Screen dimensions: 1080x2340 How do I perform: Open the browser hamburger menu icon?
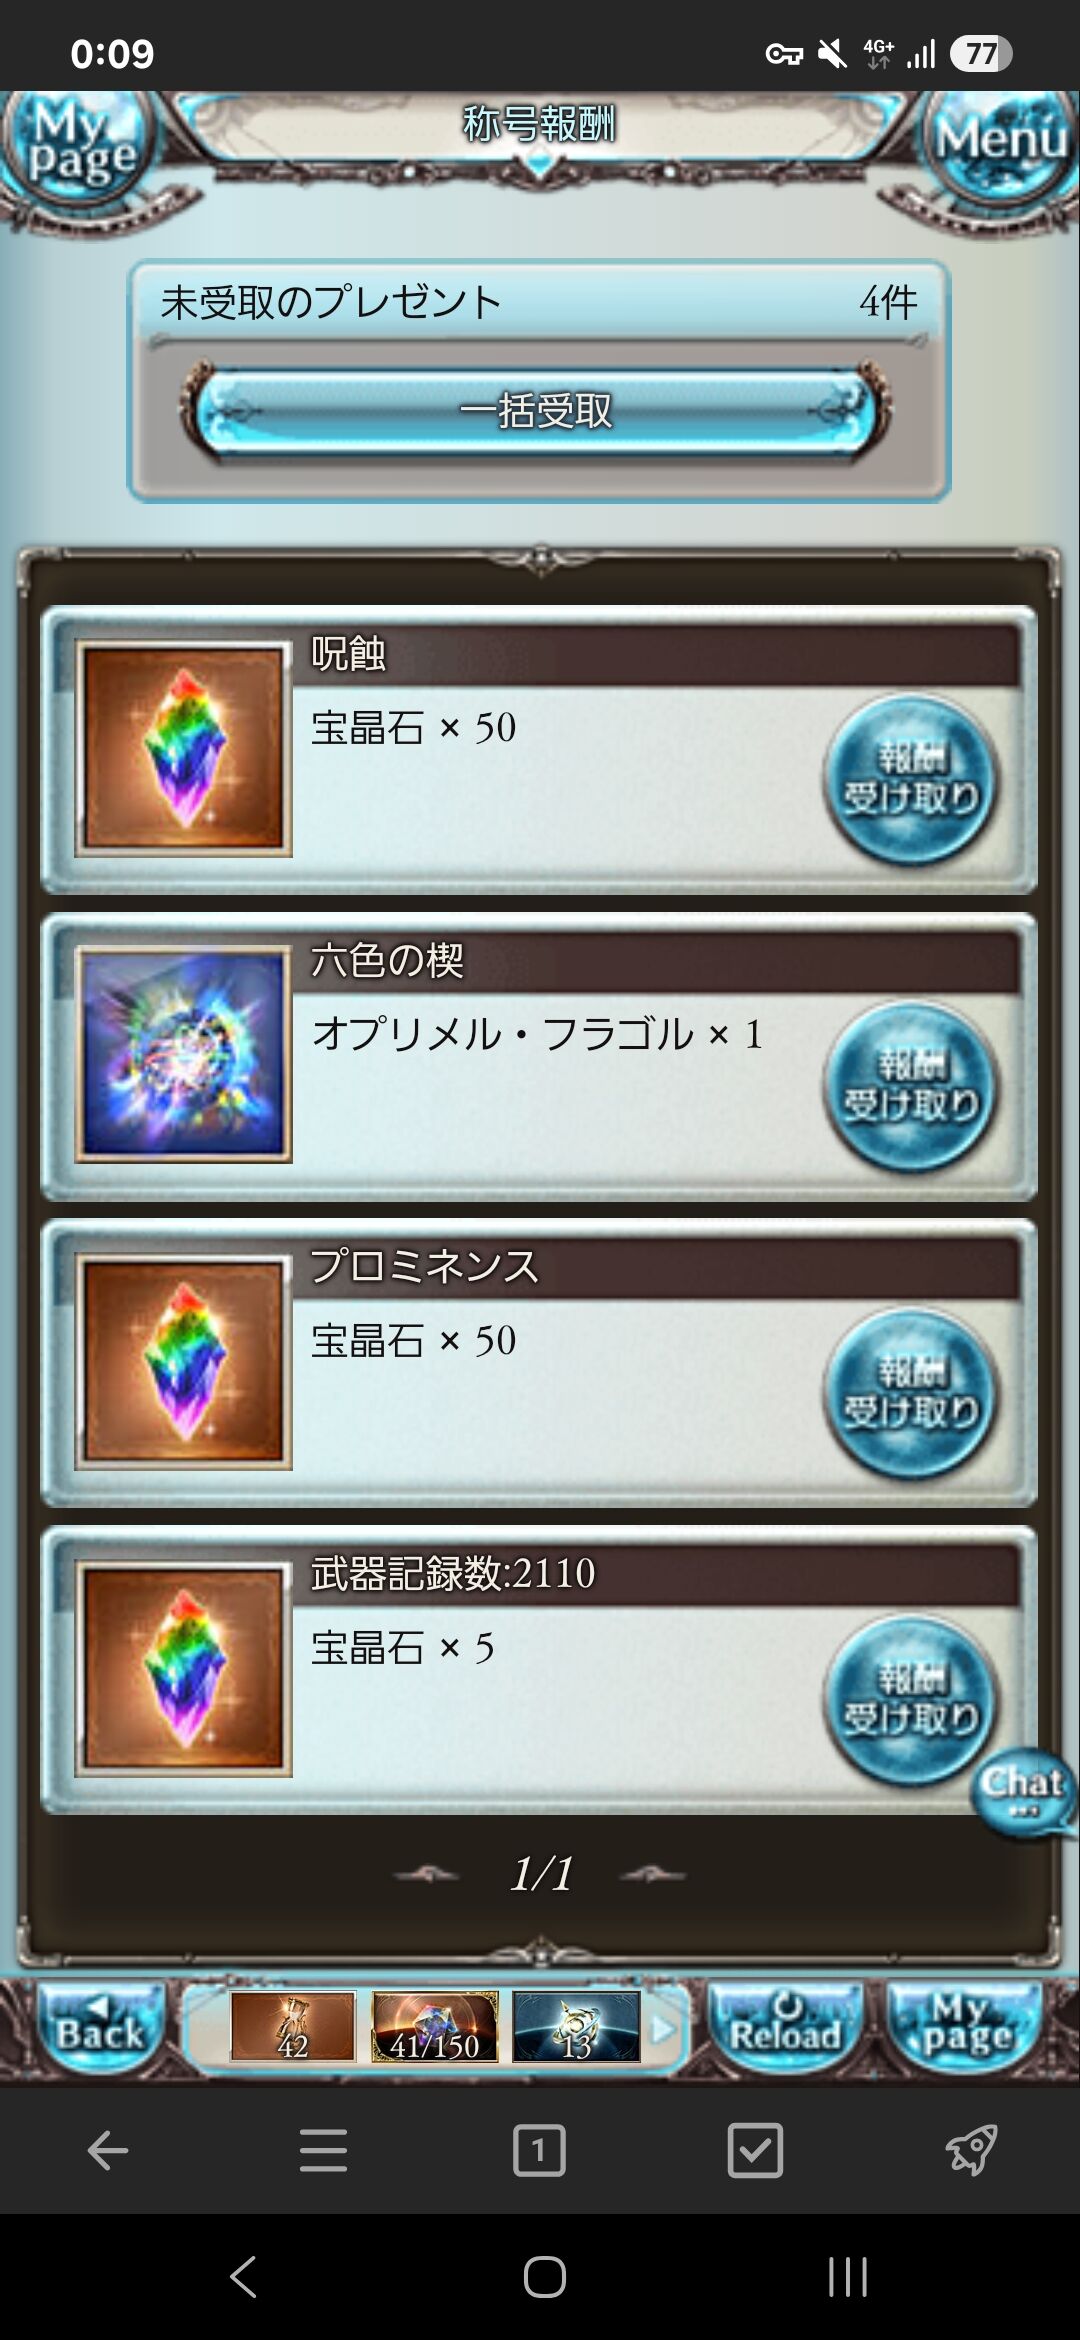coord(323,2150)
